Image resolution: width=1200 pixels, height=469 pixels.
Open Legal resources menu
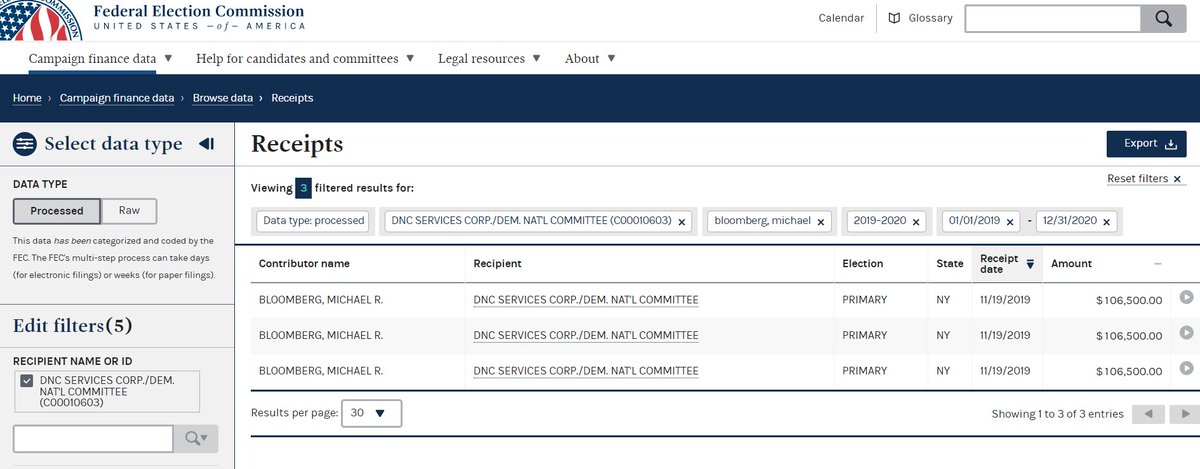489,58
